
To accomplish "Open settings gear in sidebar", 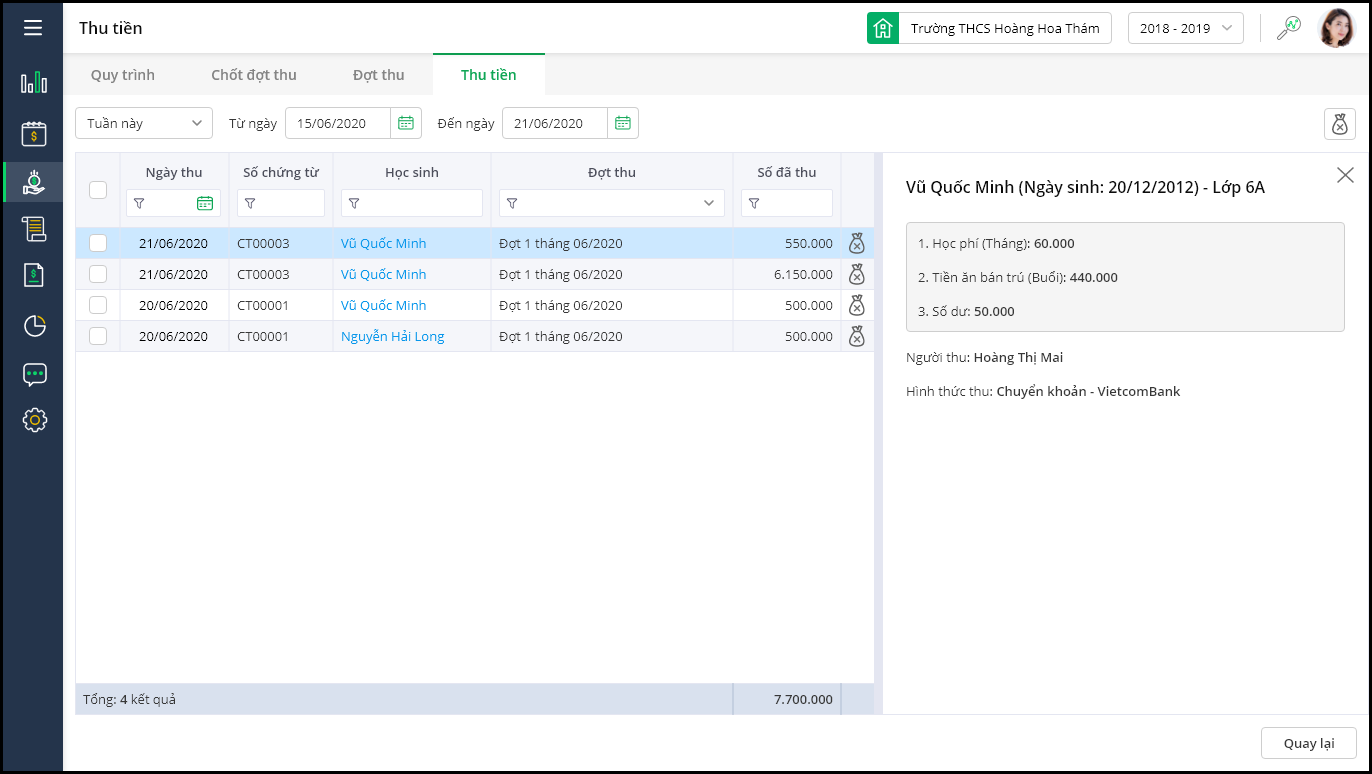I will (34, 420).
